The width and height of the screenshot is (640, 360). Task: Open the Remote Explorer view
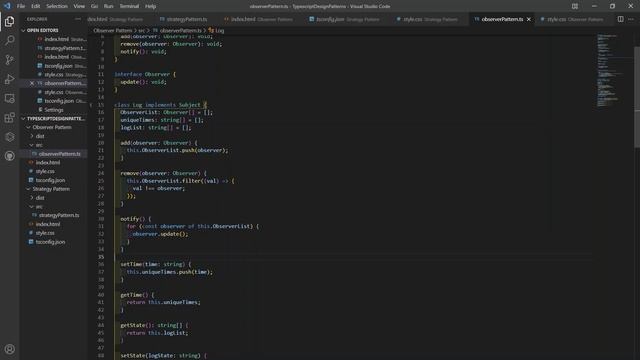(9, 98)
